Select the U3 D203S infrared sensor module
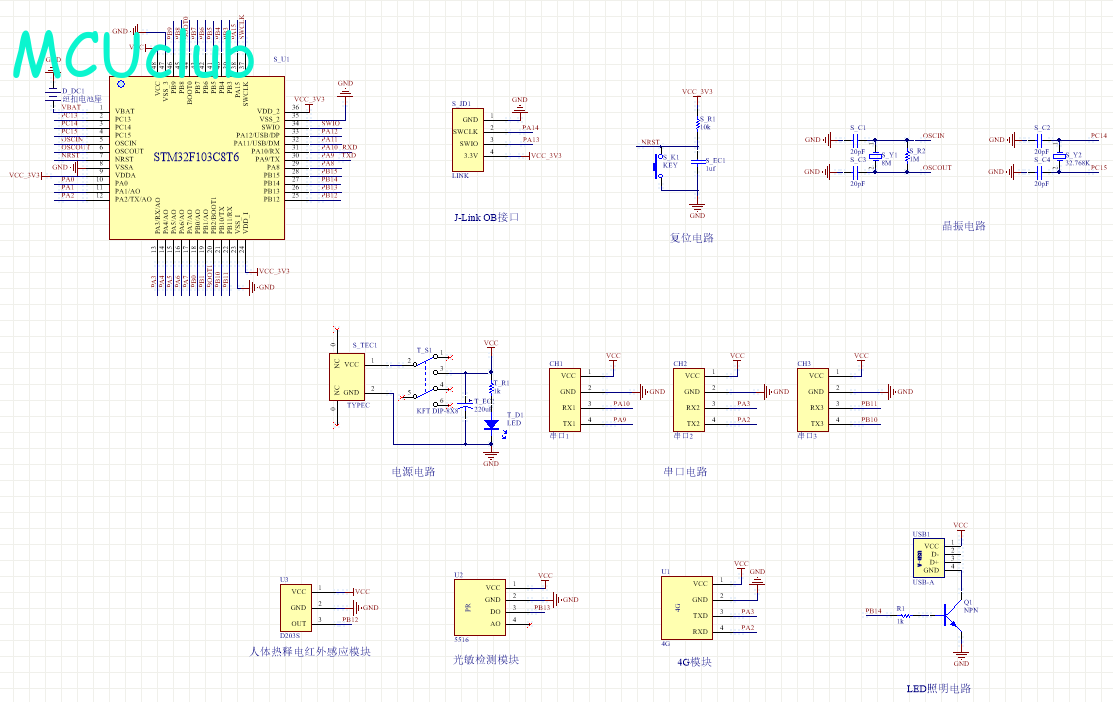The width and height of the screenshot is (1113, 702). coord(296,607)
